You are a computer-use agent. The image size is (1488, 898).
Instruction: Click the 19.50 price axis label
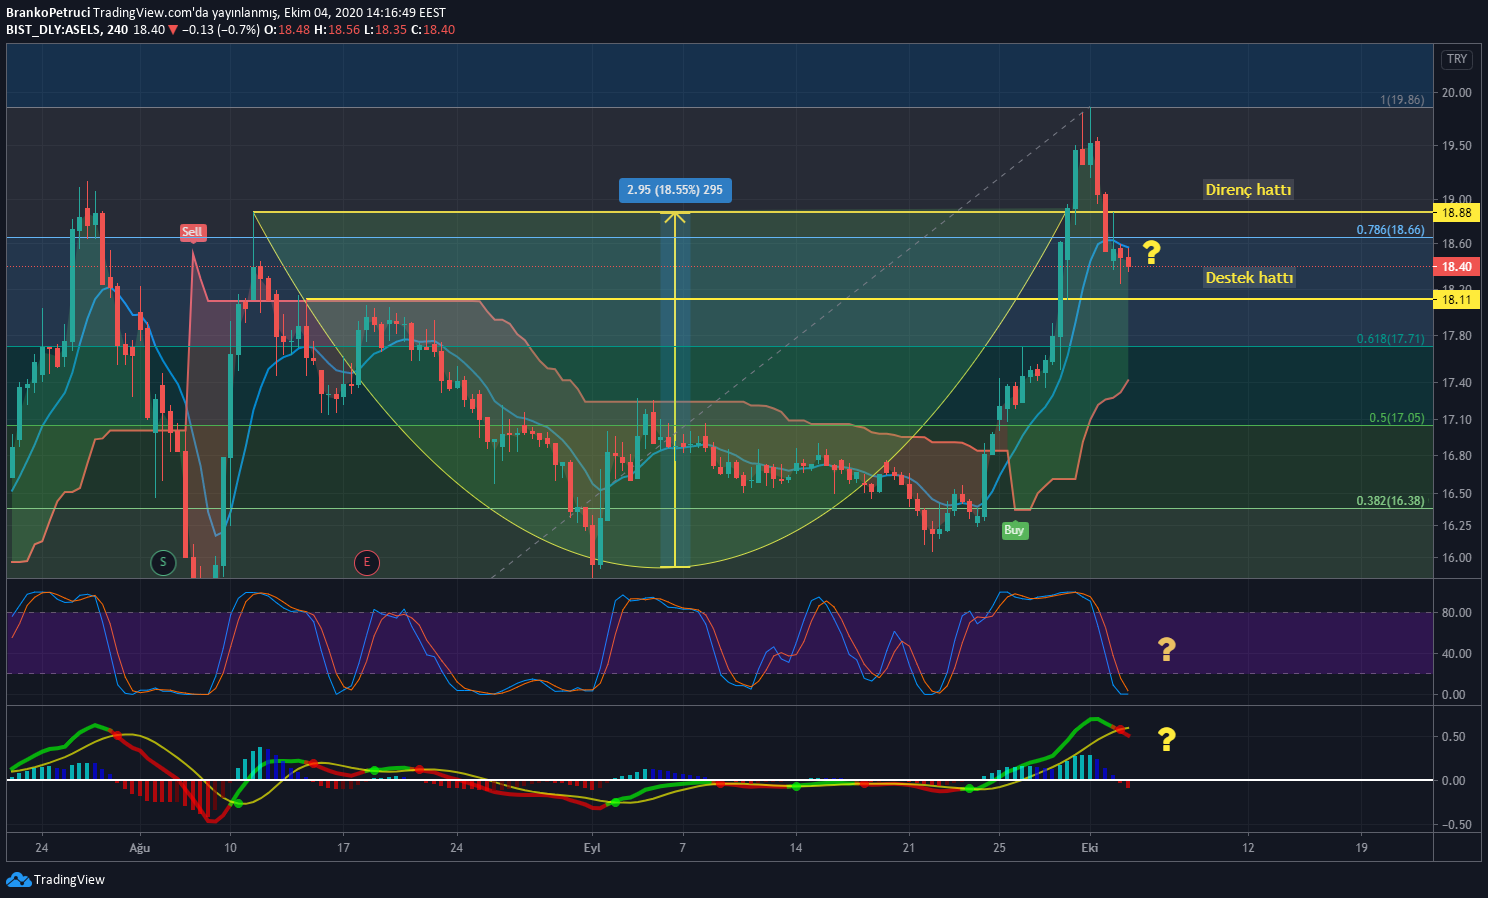(1456, 146)
